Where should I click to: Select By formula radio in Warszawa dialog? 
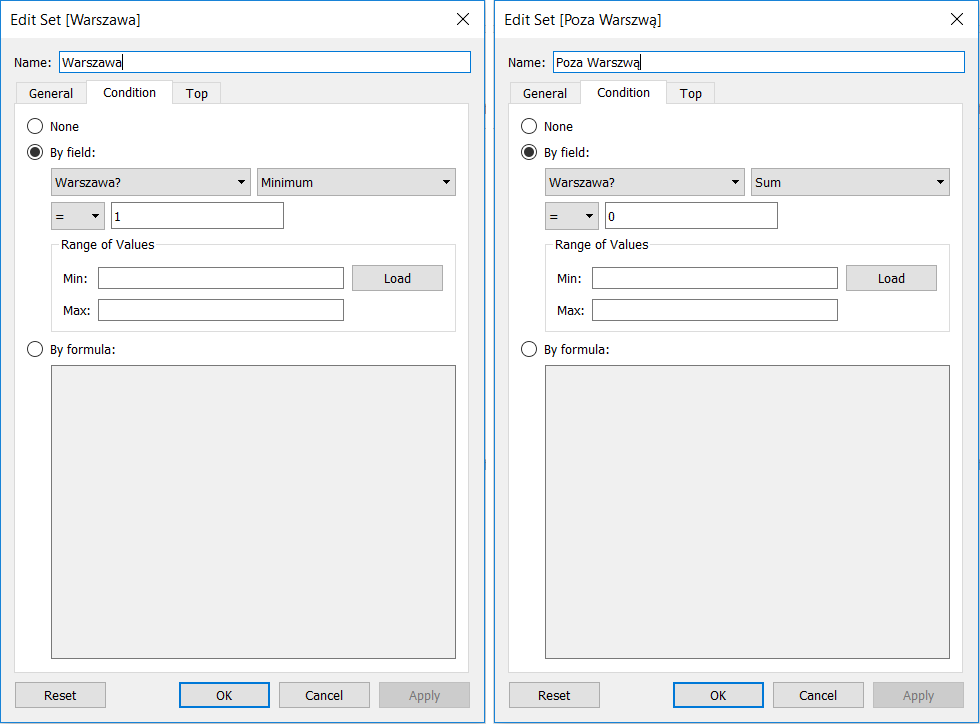[35, 350]
